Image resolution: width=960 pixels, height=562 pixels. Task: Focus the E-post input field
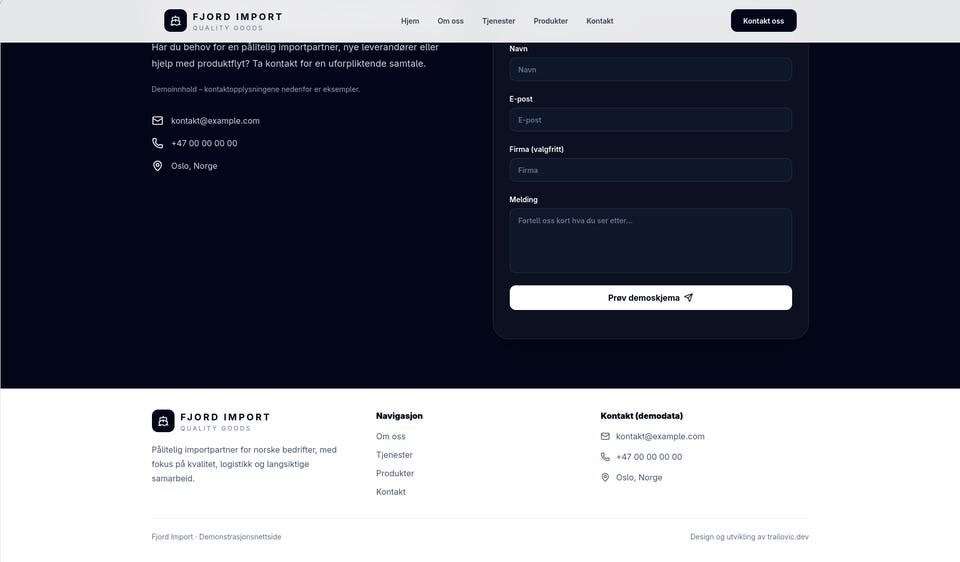[651, 120]
